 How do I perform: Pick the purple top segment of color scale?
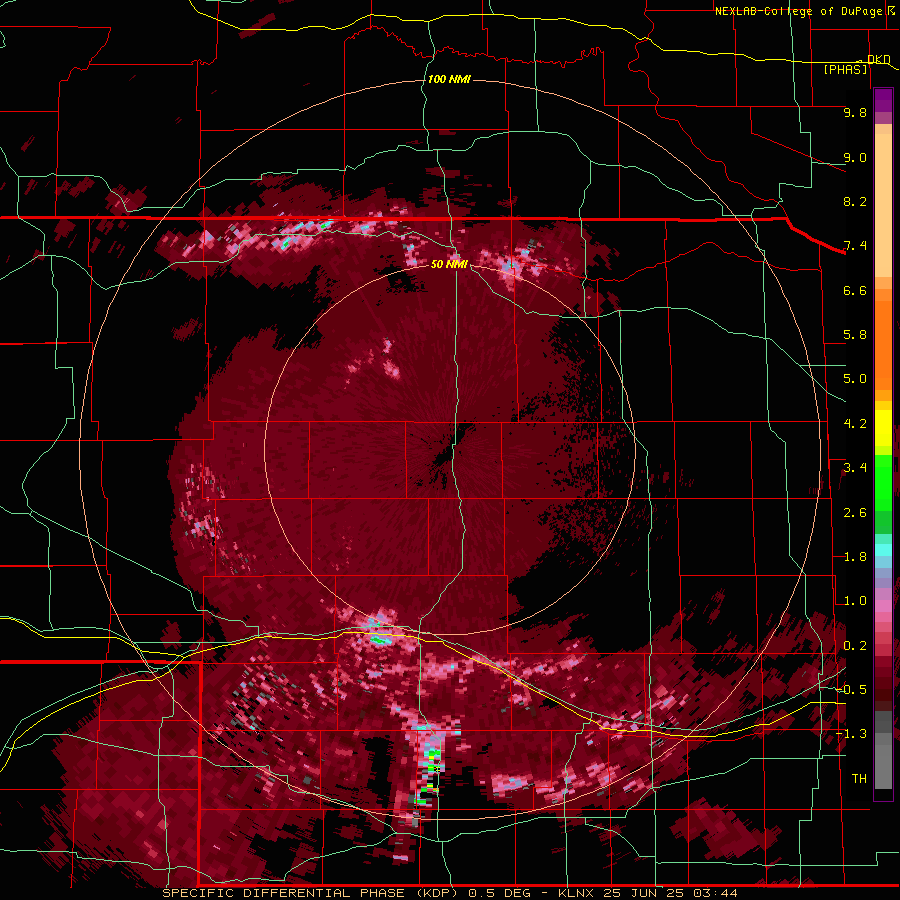tap(883, 100)
